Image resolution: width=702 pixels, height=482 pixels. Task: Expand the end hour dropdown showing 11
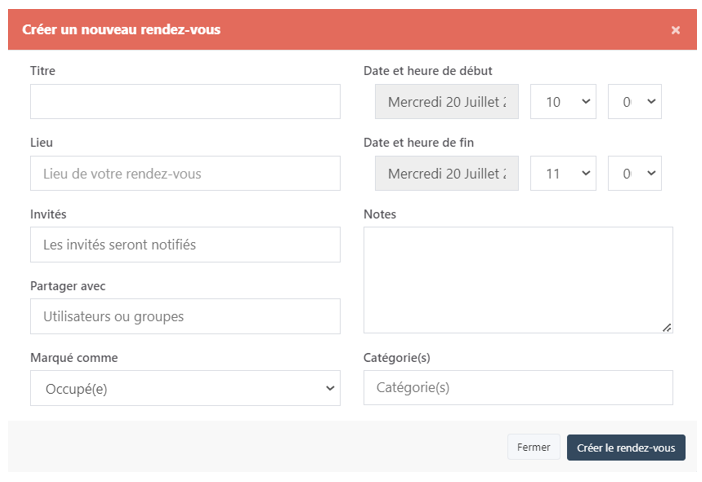pyautogui.click(x=562, y=174)
